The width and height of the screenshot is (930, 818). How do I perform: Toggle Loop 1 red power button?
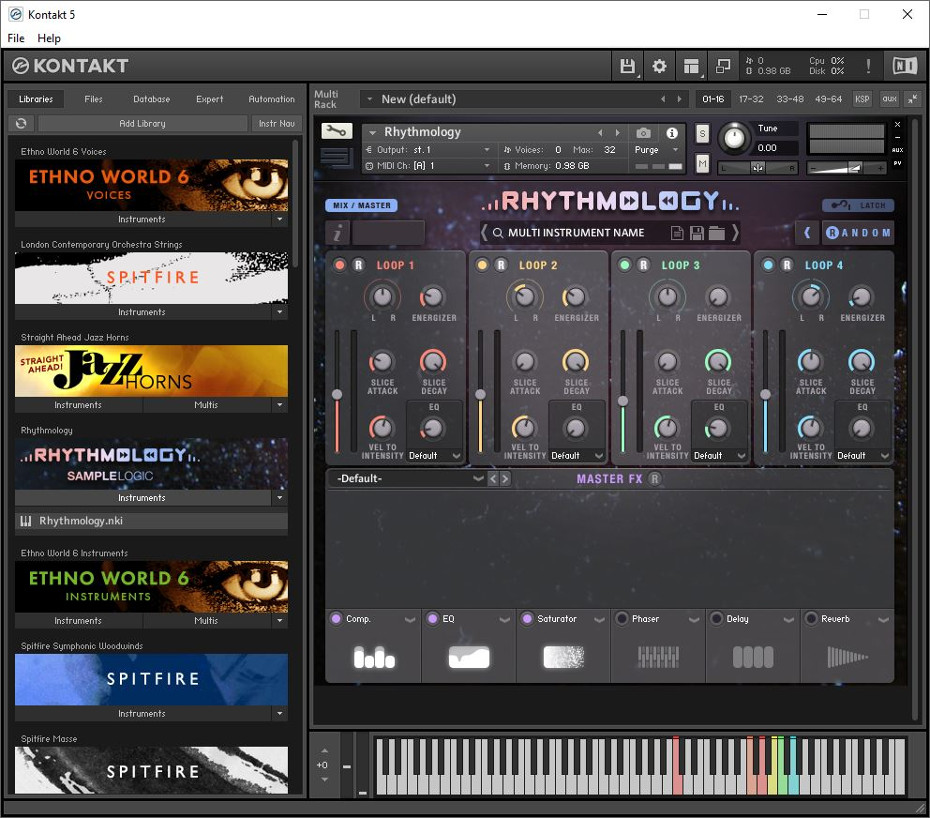coord(340,265)
